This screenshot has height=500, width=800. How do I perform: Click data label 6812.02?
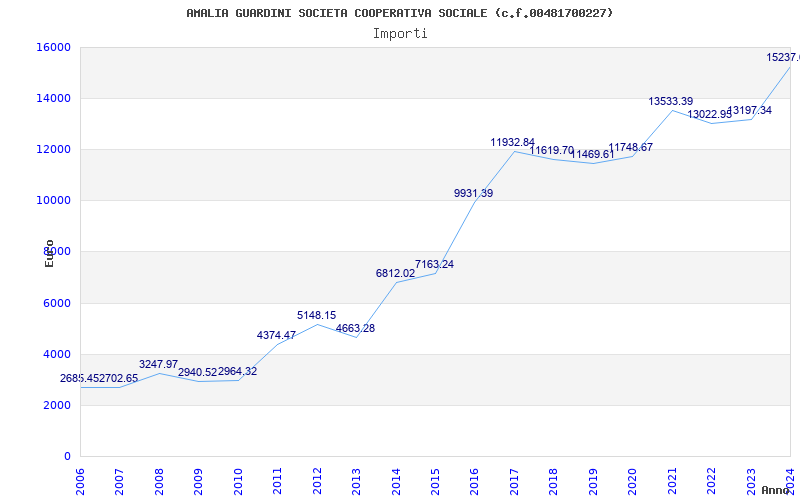coord(395,273)
